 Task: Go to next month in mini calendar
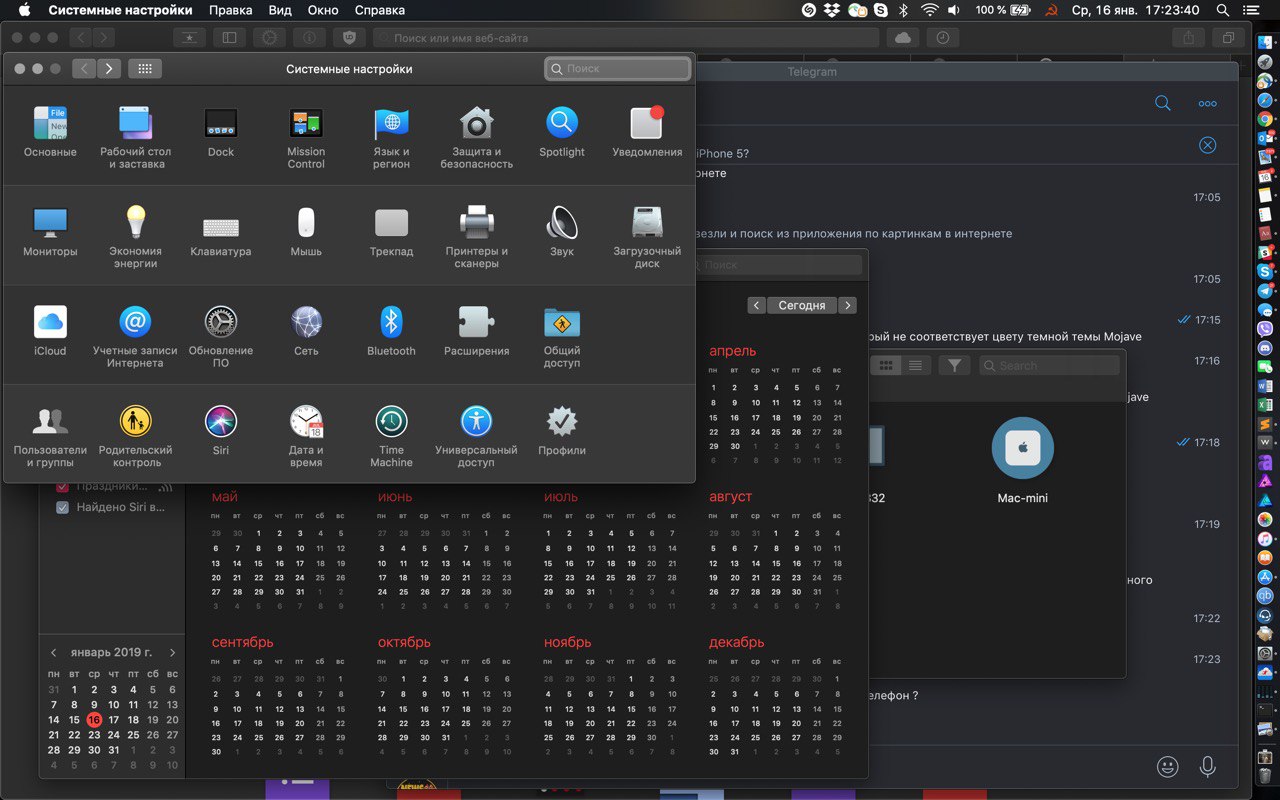coord(172,652)
